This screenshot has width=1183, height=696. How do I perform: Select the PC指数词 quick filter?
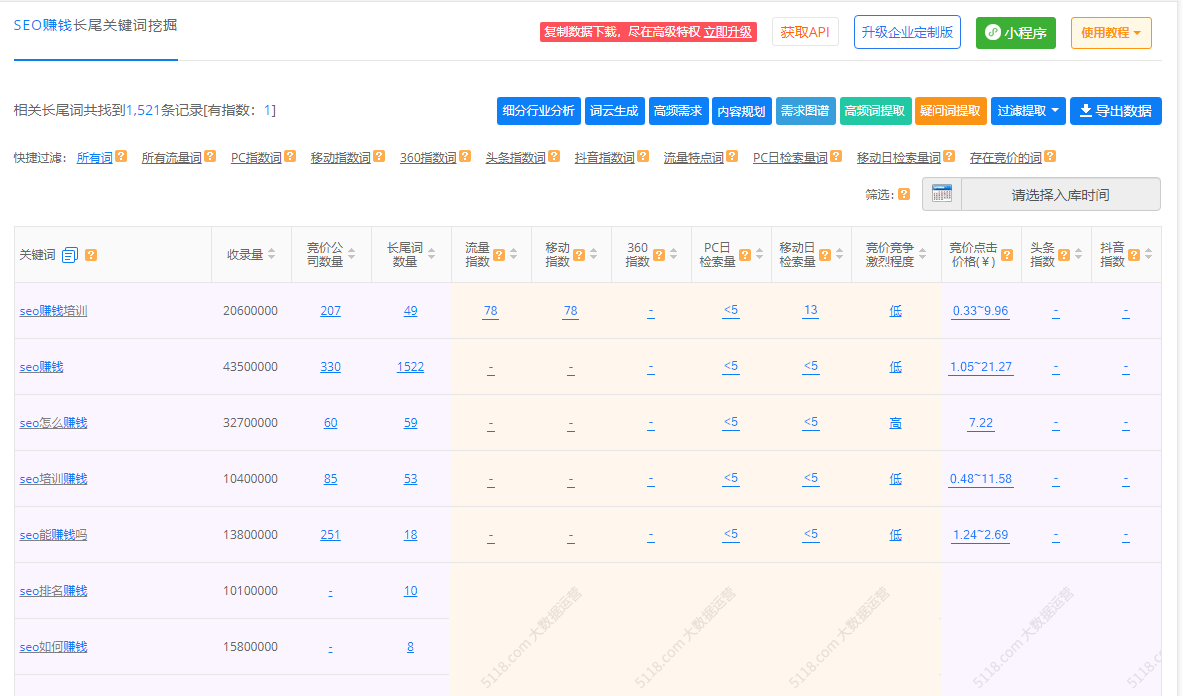[256, 158]
